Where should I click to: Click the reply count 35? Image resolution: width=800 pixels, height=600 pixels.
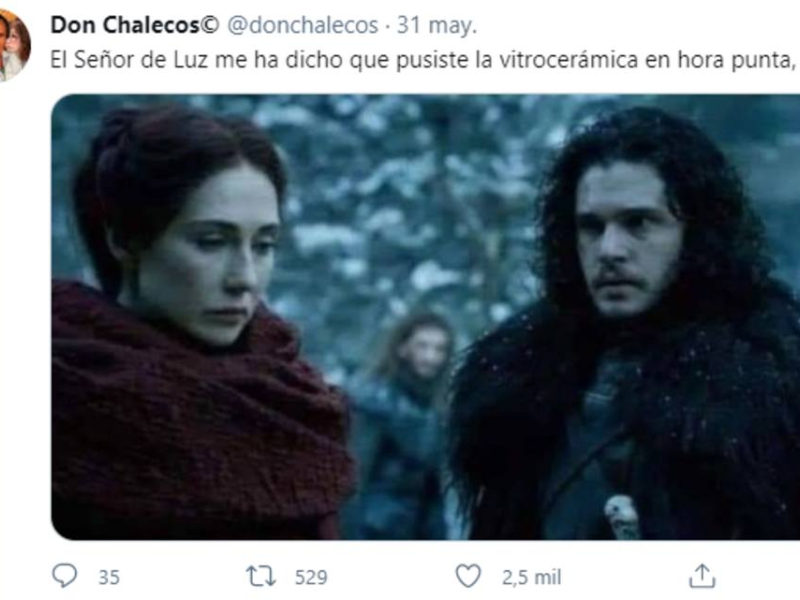point(109,578)
